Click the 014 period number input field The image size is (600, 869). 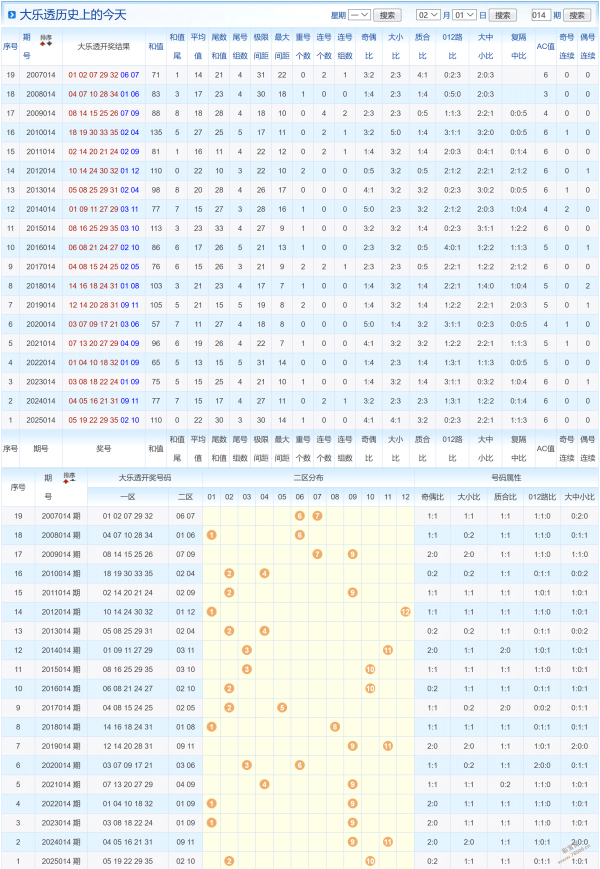[x=541, y=15]
